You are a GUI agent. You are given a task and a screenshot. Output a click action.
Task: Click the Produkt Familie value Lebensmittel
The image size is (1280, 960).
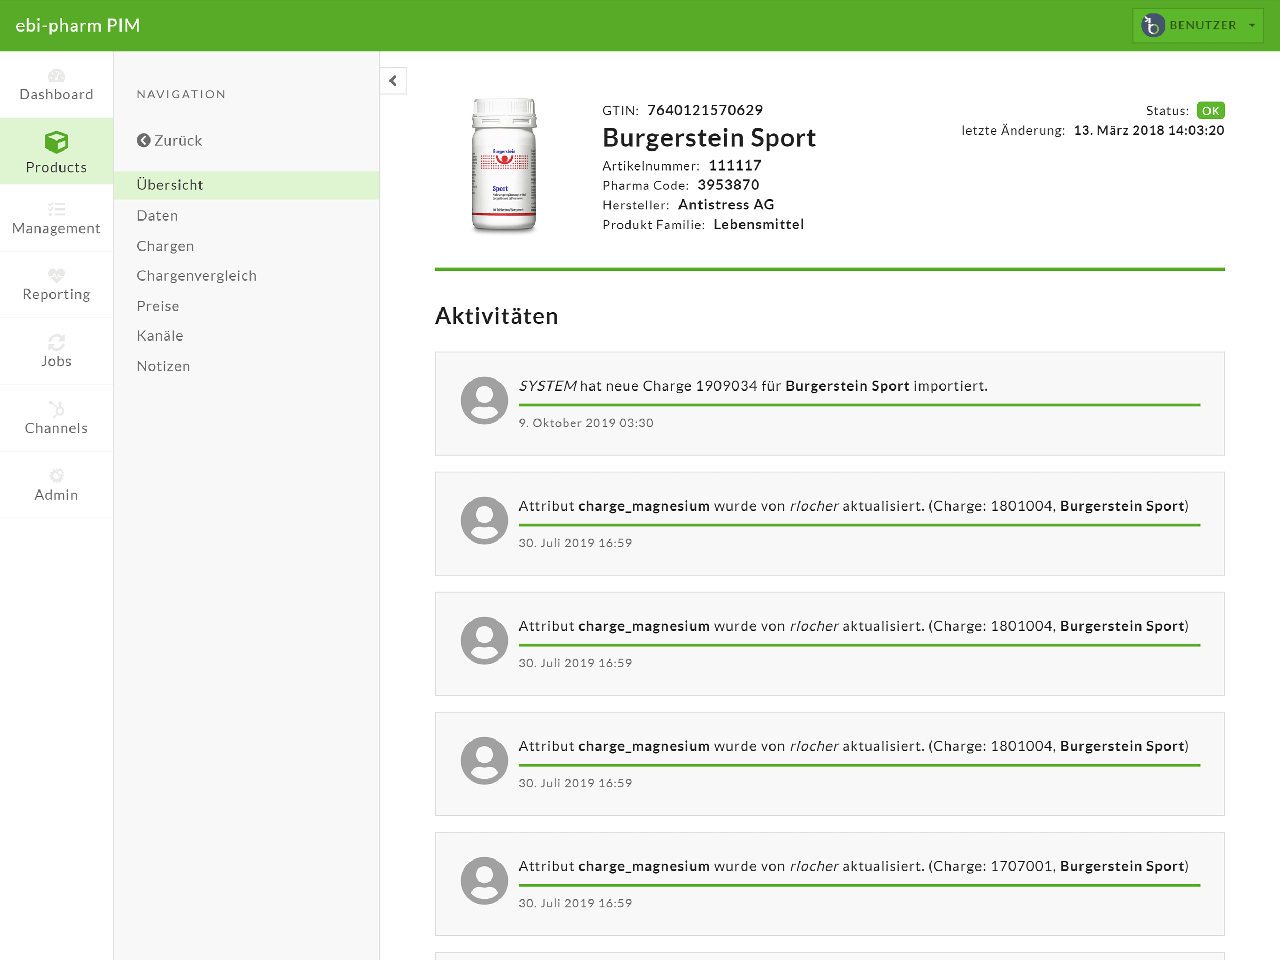759,225
